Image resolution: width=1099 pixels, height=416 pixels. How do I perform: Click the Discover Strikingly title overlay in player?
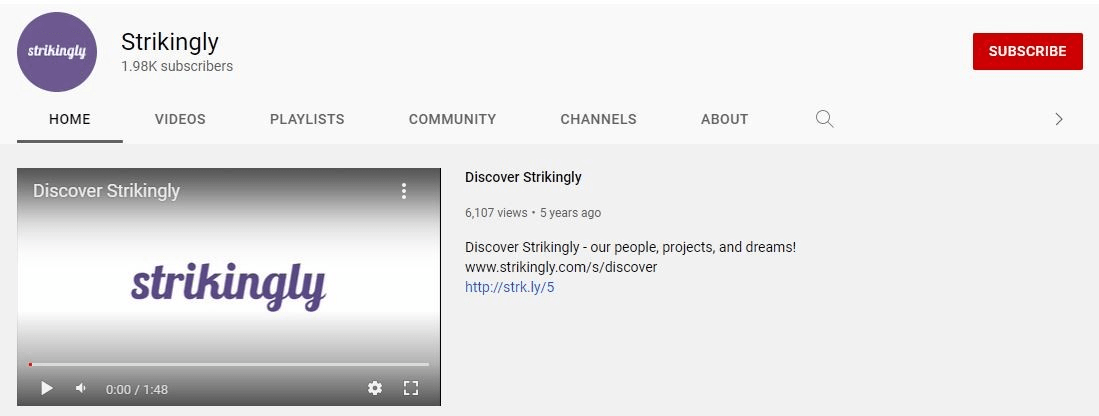106,191
